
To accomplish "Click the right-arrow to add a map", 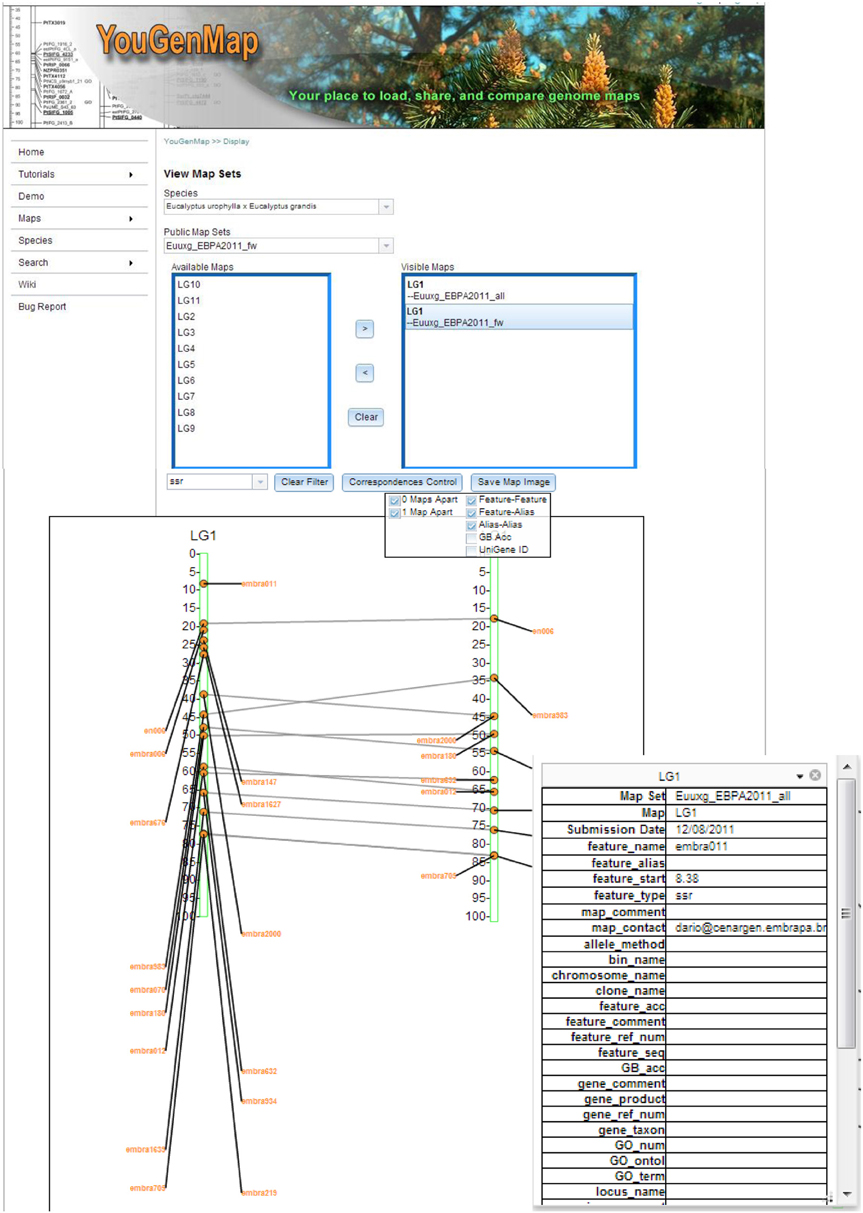I will (364, 329).
